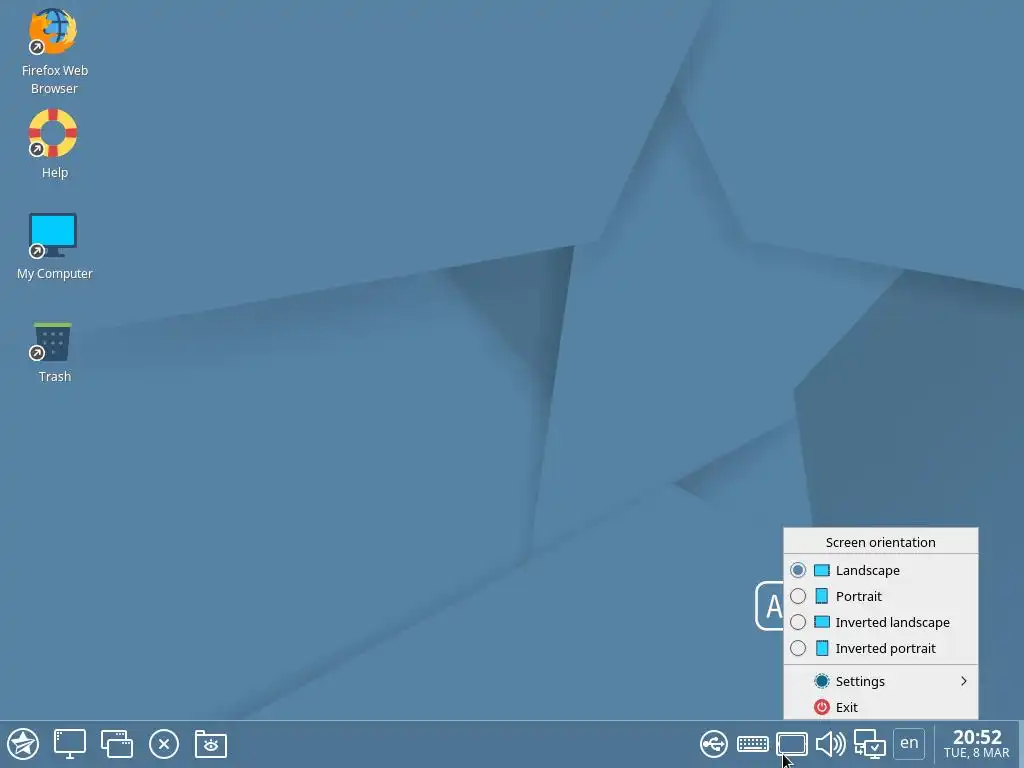Click the Inverted portrait screen icon

tap(822, 648)
